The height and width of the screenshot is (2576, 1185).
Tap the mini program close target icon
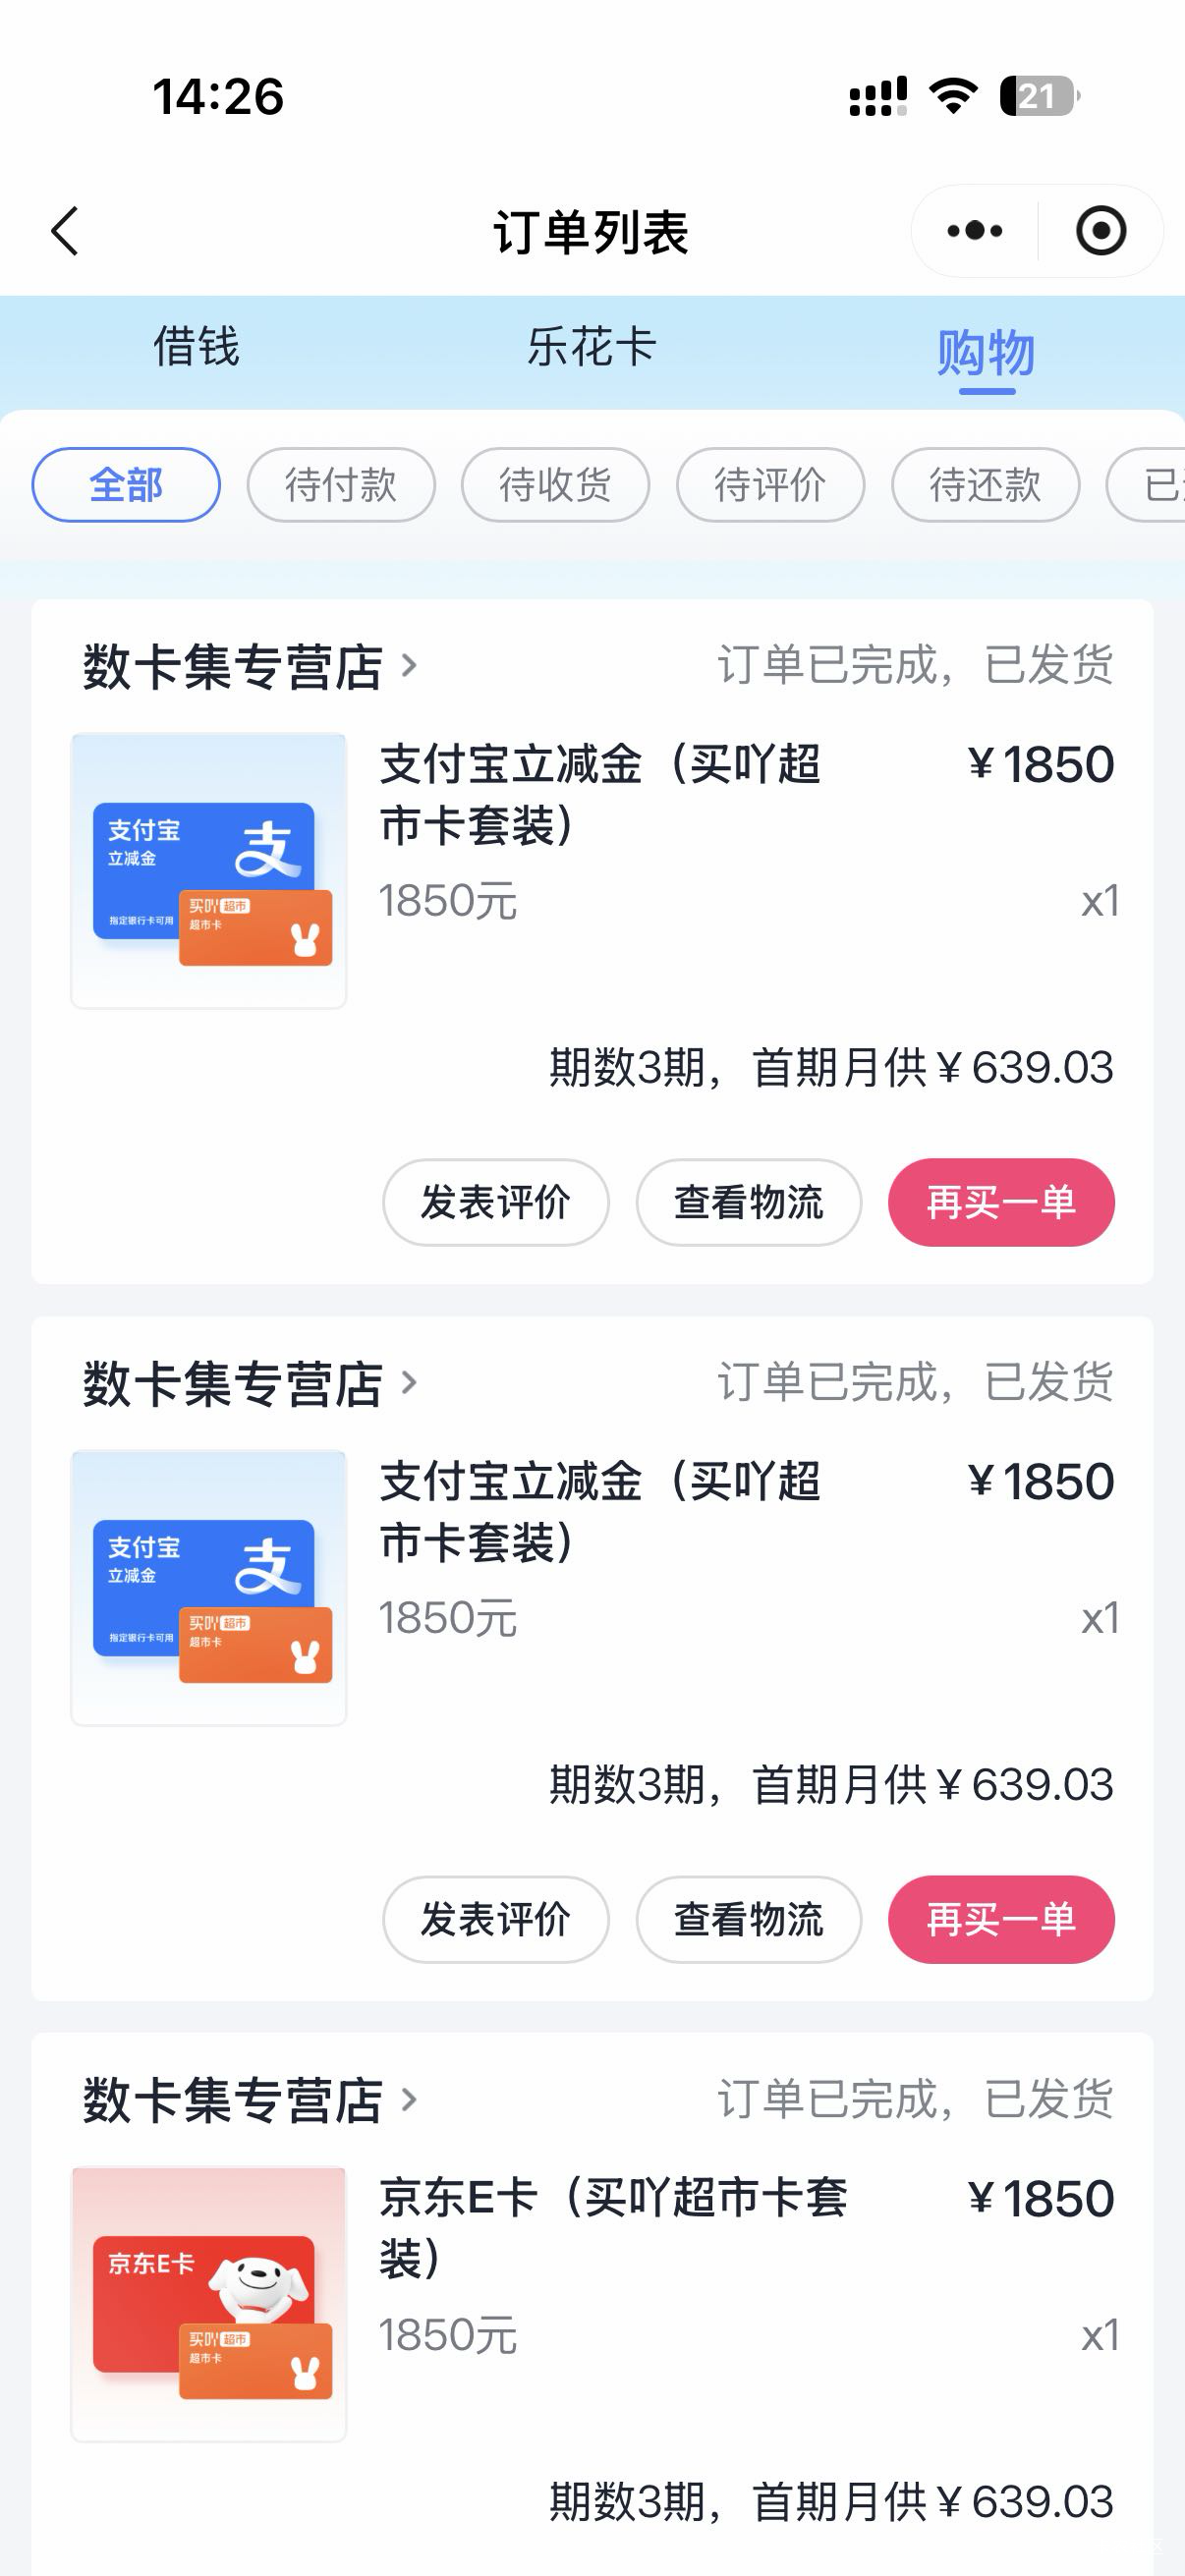point(1101,231)
